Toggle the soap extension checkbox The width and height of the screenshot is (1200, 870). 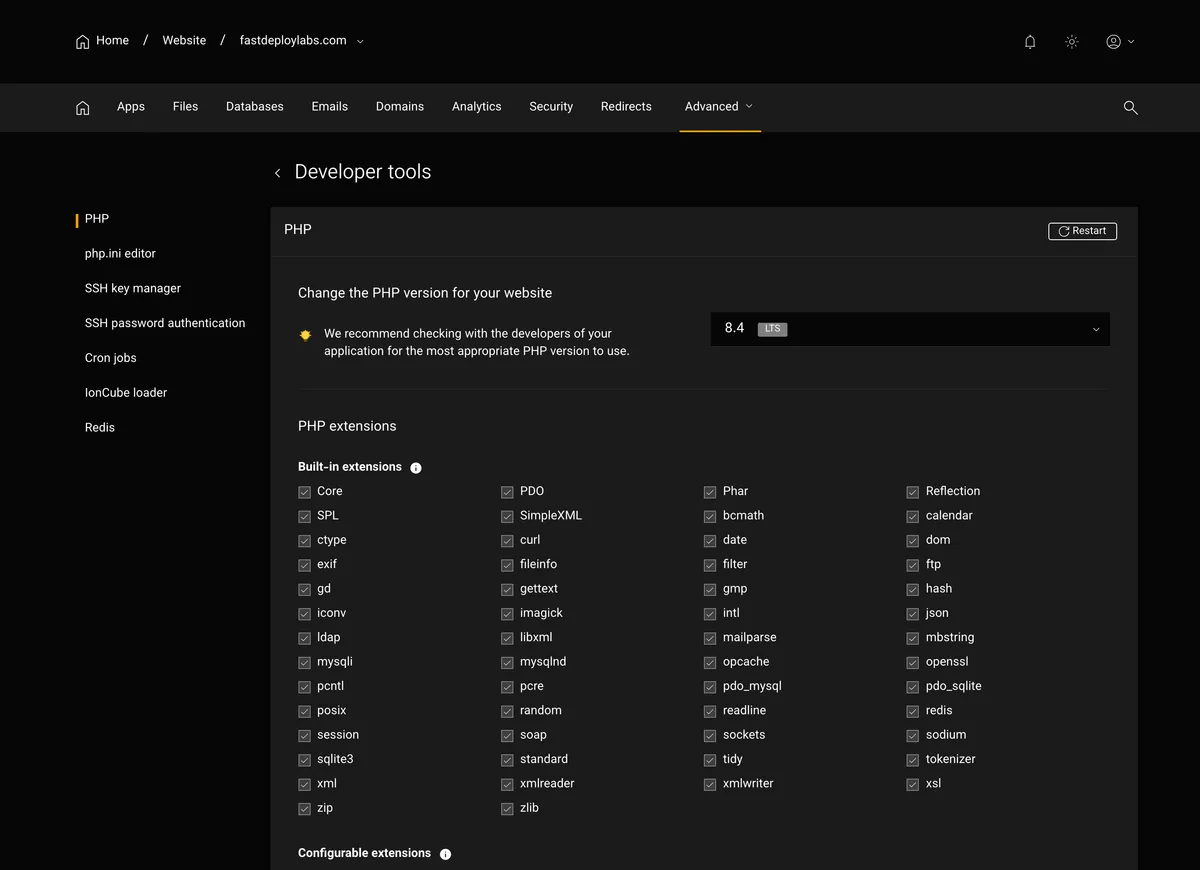(507, 736)
